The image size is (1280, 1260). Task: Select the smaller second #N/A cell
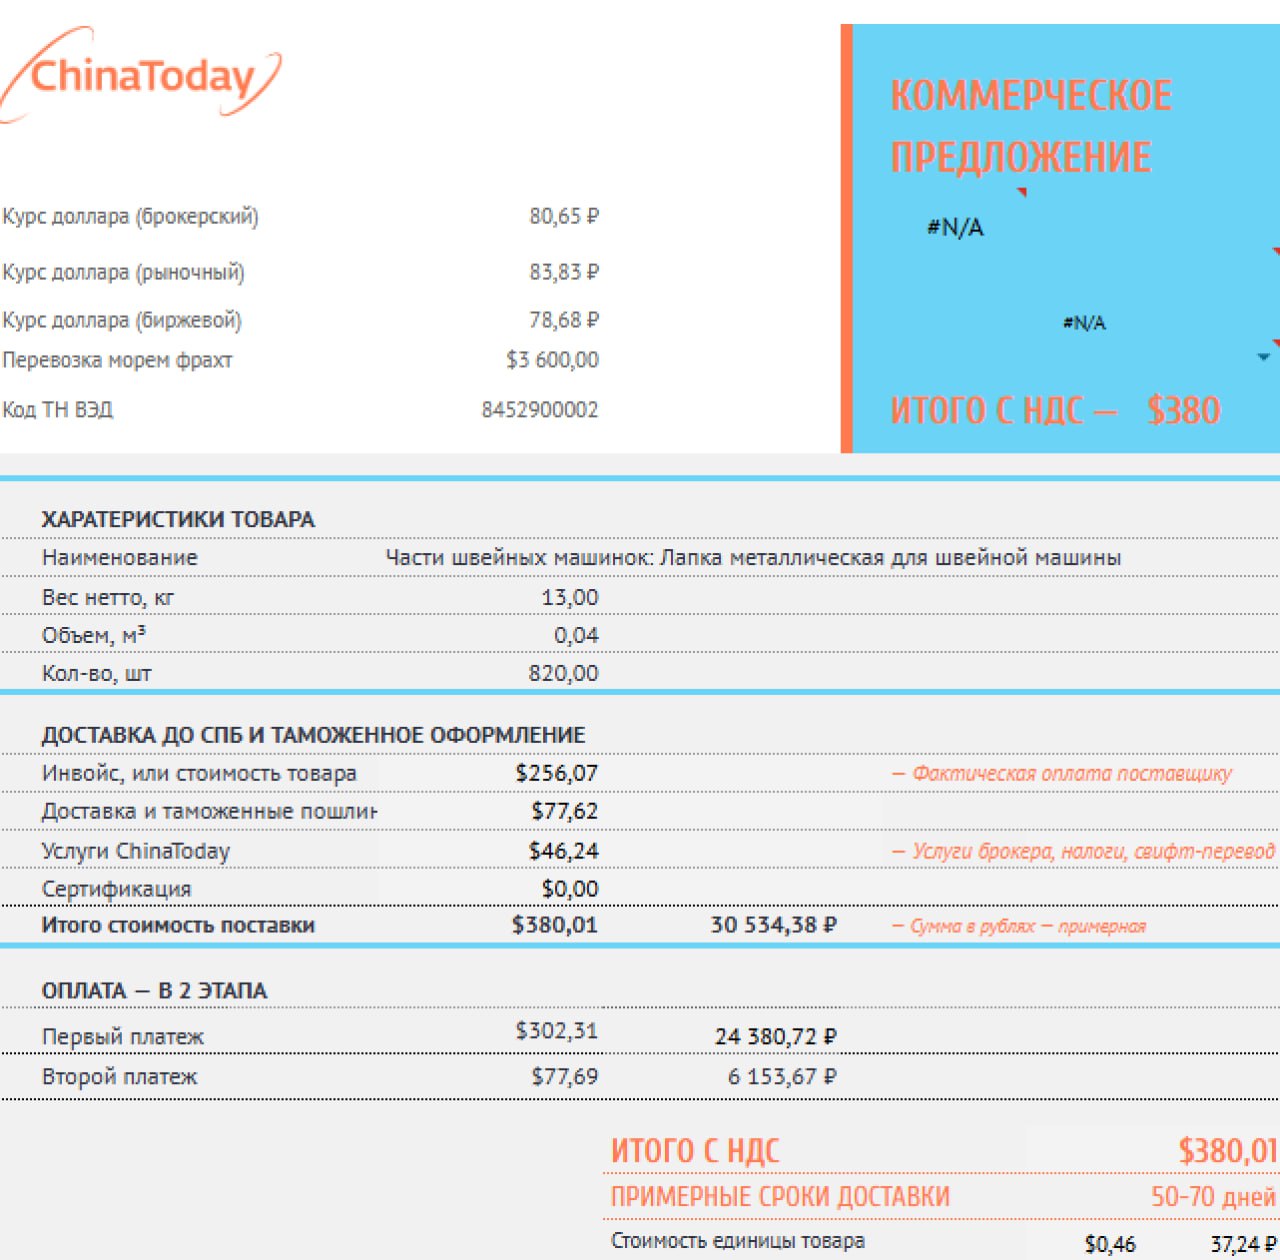(1084, 323)
